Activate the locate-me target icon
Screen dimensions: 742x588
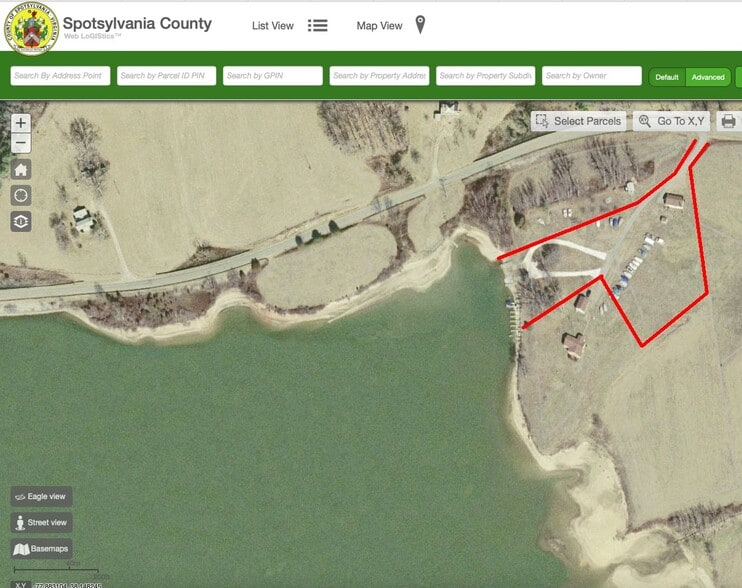21,195
